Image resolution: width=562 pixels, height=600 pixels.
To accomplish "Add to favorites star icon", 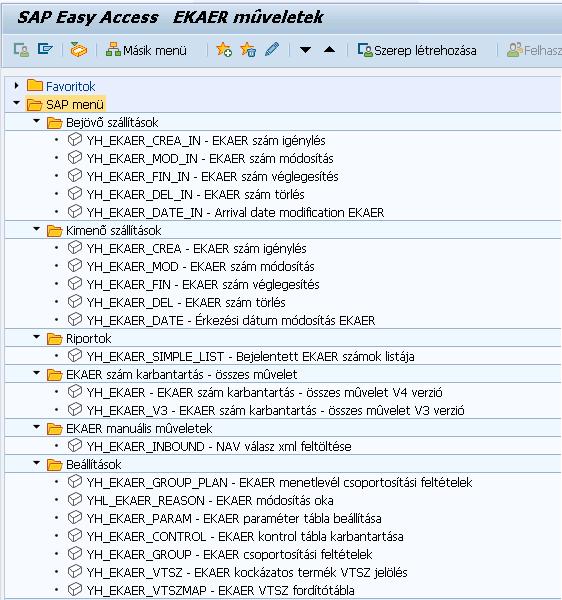I will 224,50.
